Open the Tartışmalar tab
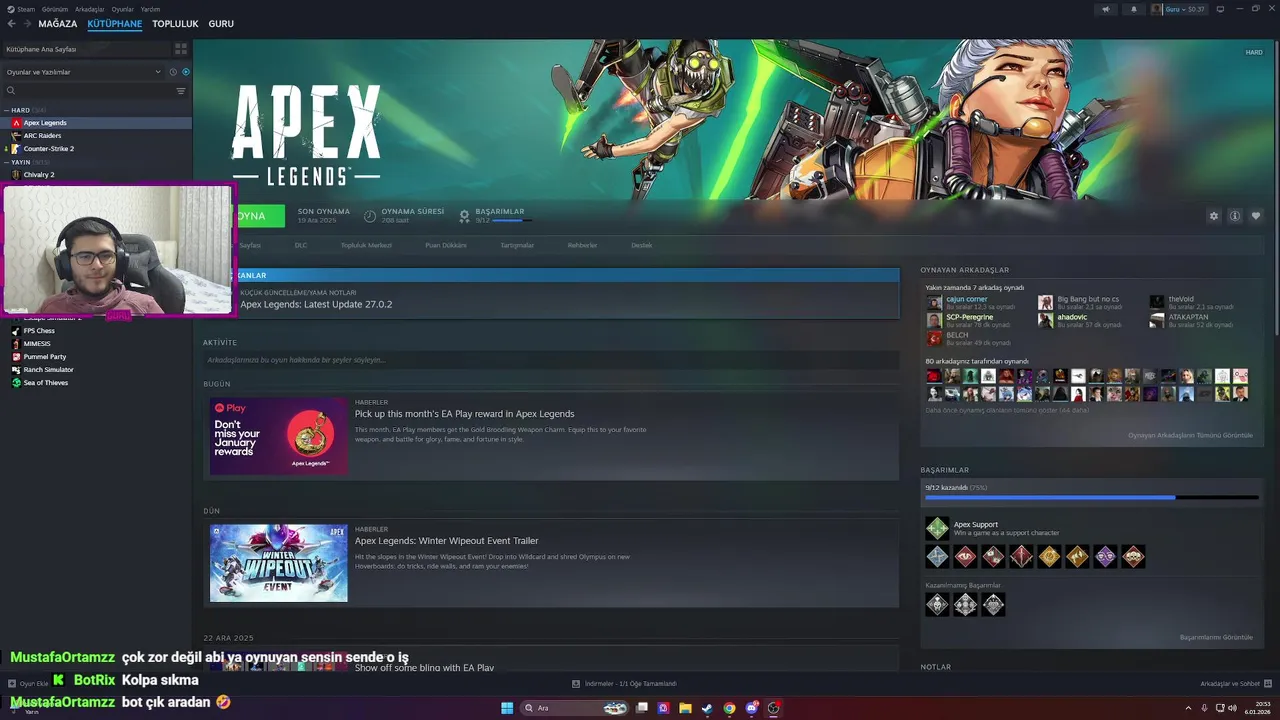The image size is (1280, 720). pyautogui.click(x=517, y=245)
